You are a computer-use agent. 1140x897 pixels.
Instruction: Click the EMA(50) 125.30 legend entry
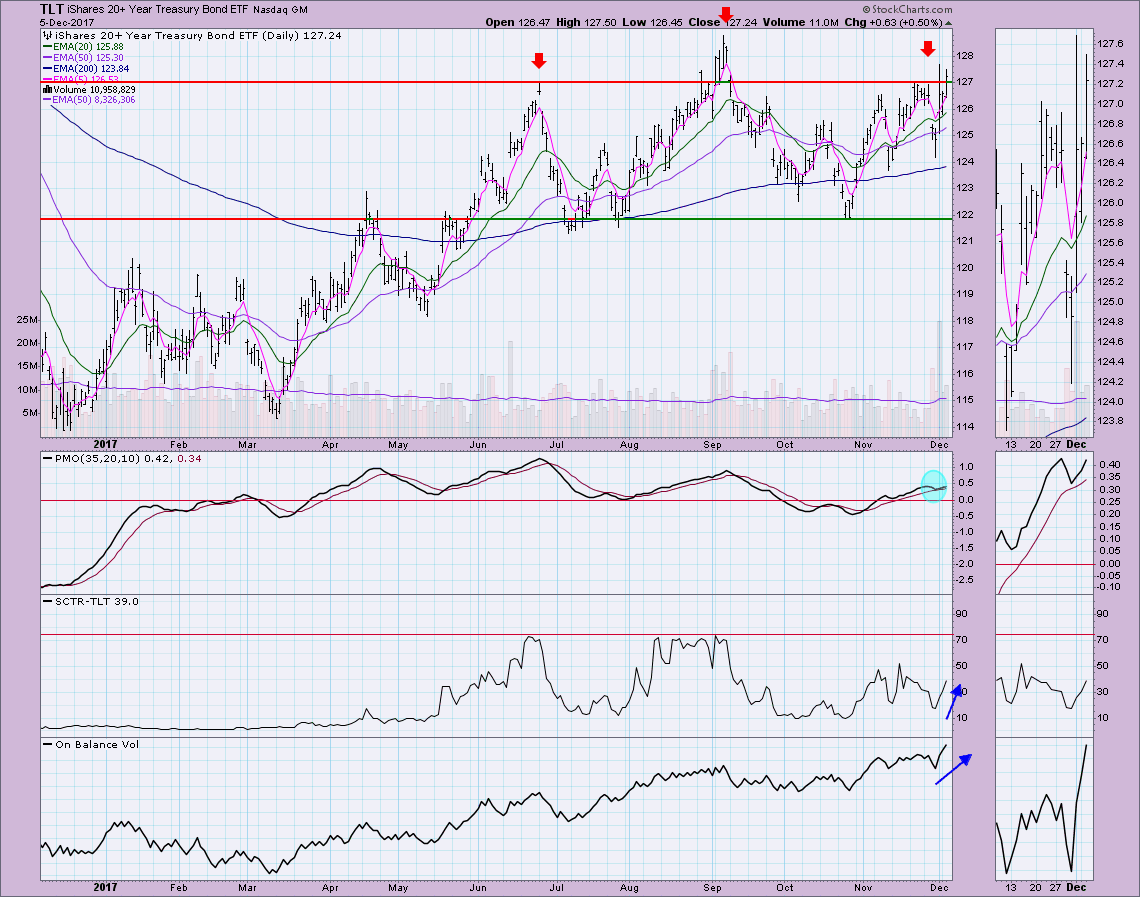coord(88,57)
